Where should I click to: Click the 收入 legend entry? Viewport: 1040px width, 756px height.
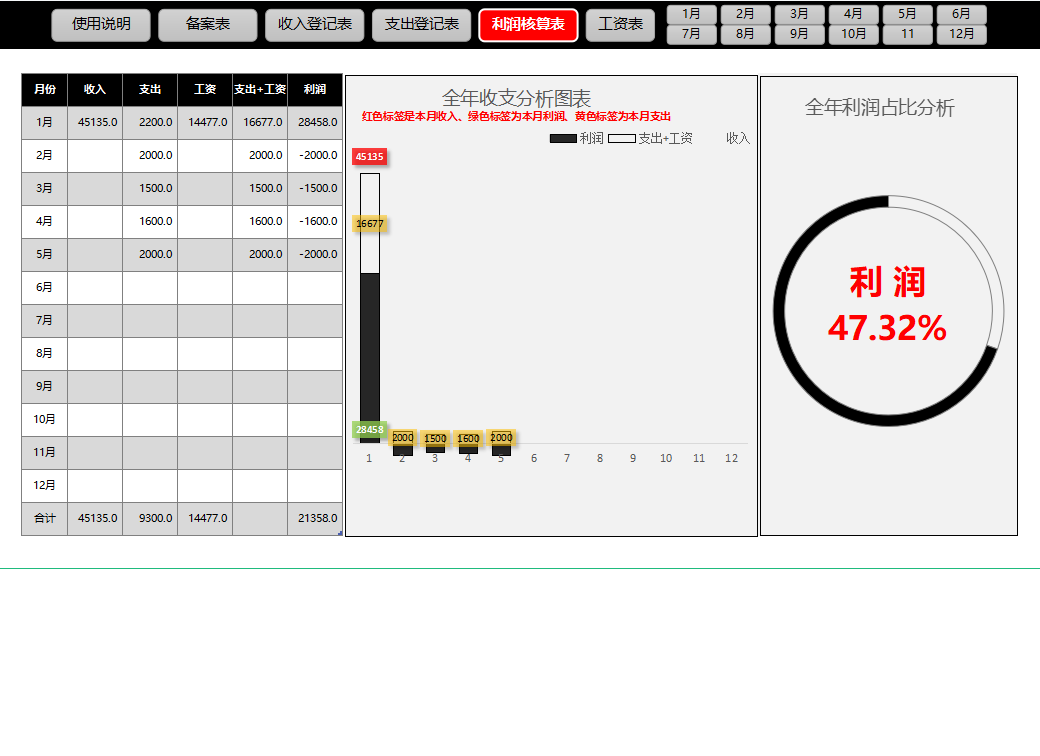738,138
